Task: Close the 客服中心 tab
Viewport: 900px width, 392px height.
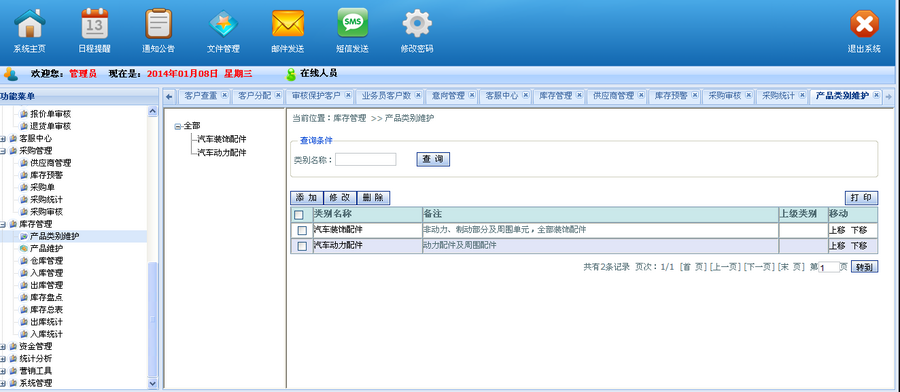Action: (525, 95)
